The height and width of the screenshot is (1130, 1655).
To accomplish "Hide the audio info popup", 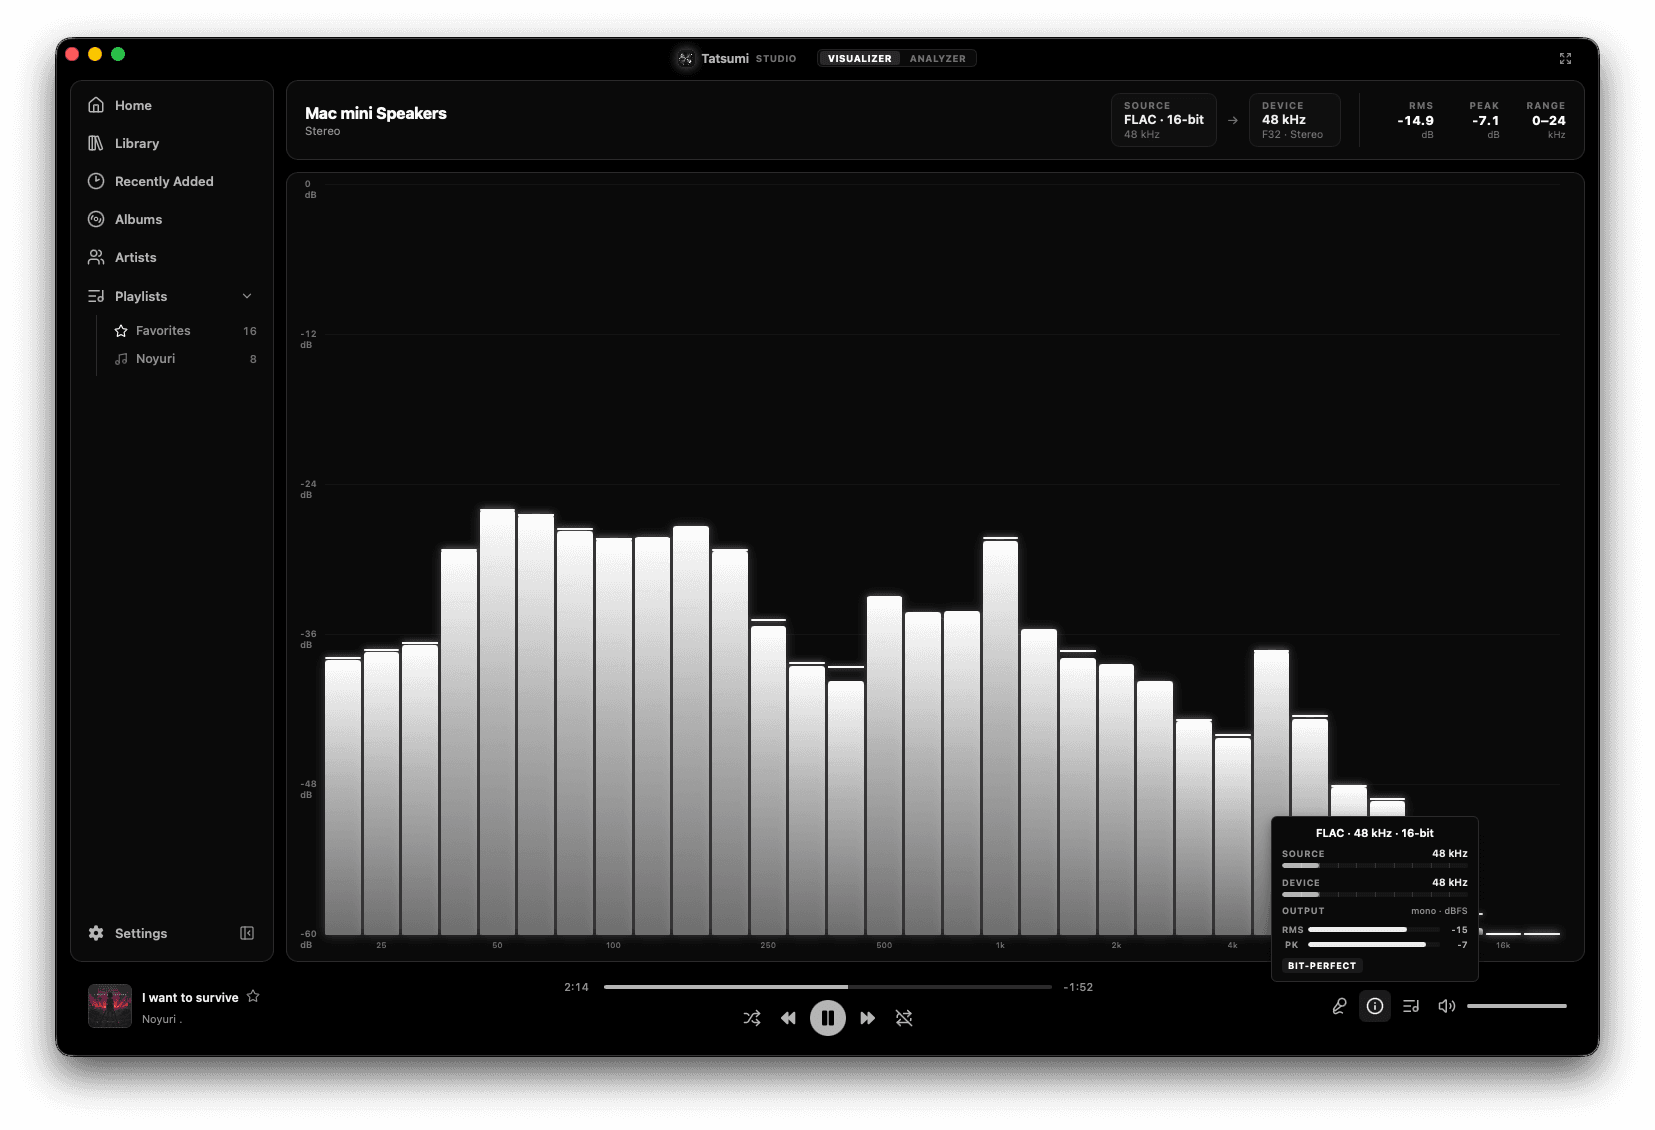I will click(x=1375, y=1006).
